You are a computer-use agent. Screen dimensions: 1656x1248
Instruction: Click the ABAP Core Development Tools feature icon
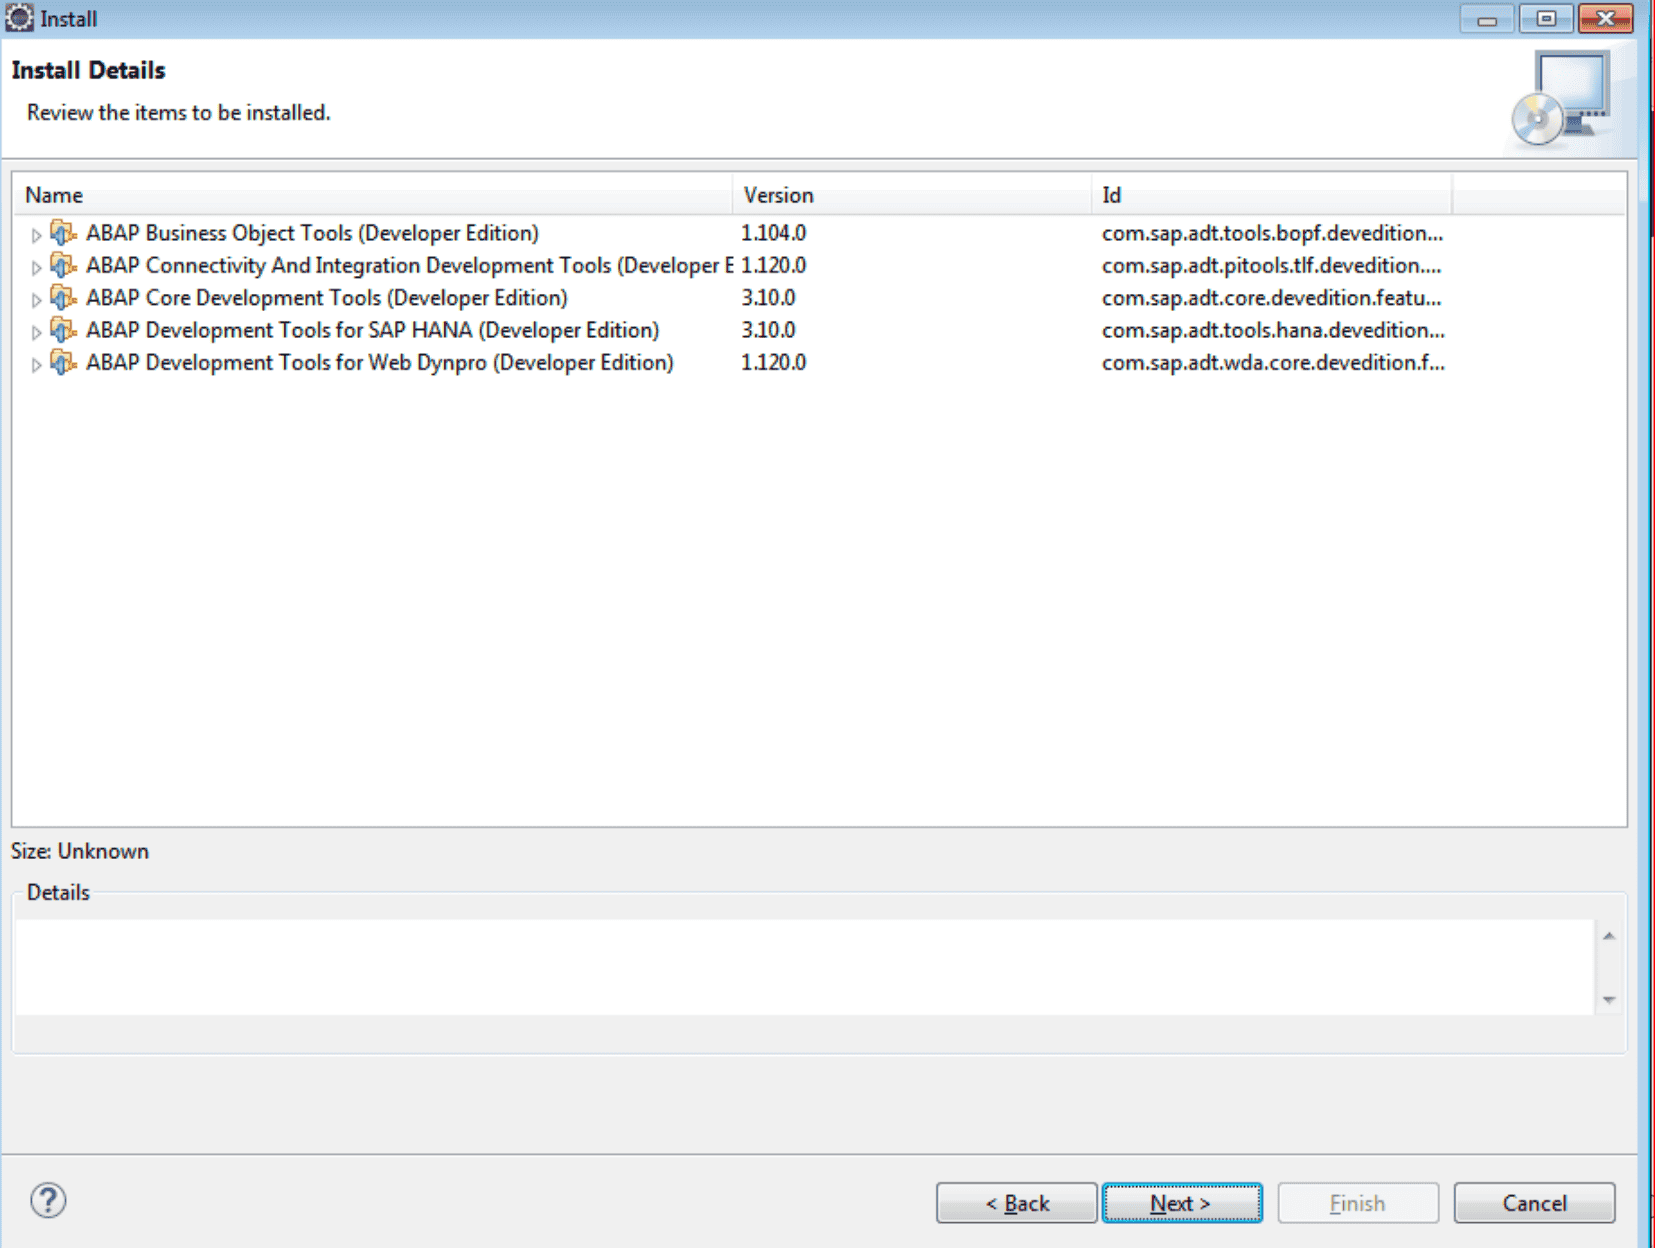(63, 297)
